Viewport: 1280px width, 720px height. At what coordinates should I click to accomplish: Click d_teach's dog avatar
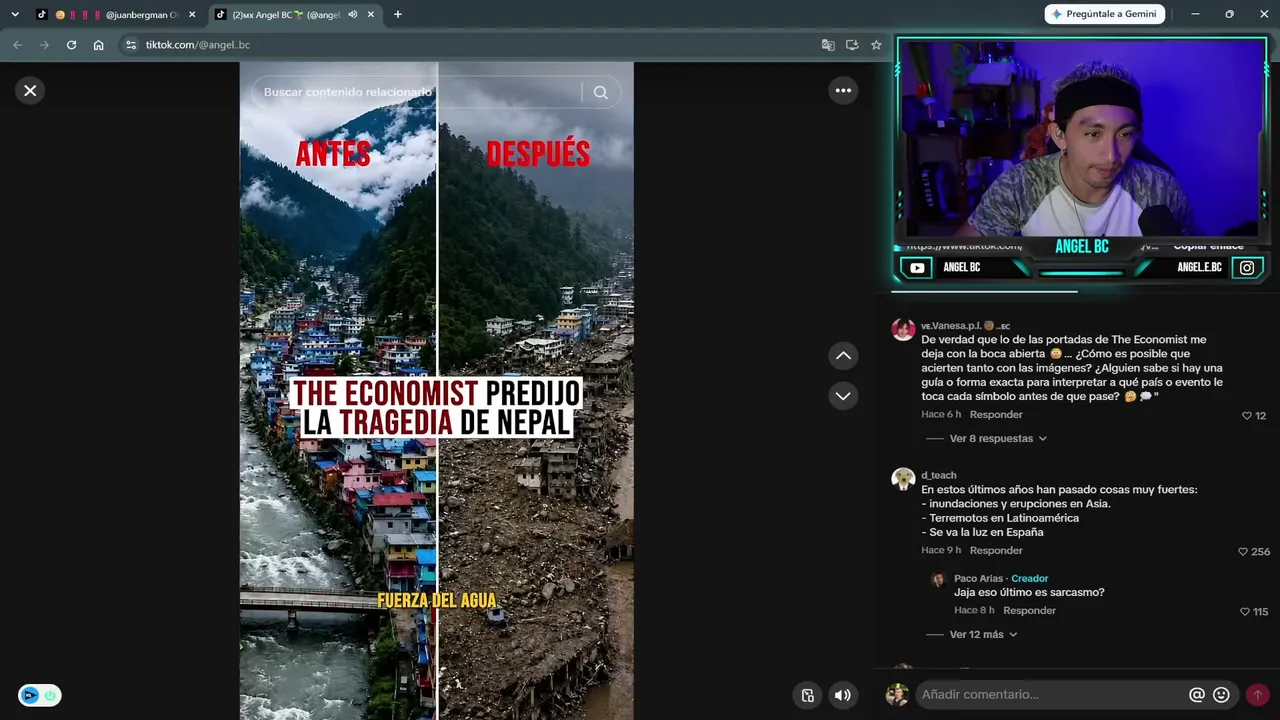point(903,479)
